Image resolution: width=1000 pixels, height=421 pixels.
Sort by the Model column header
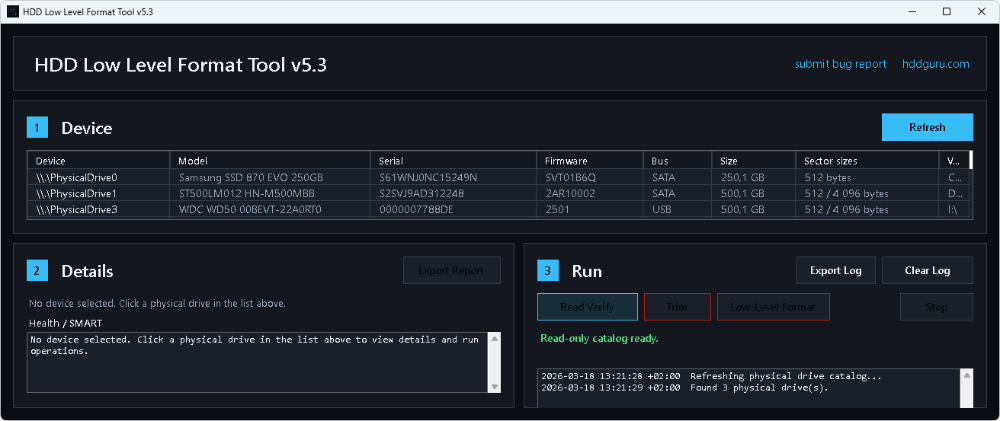[270, 161]
